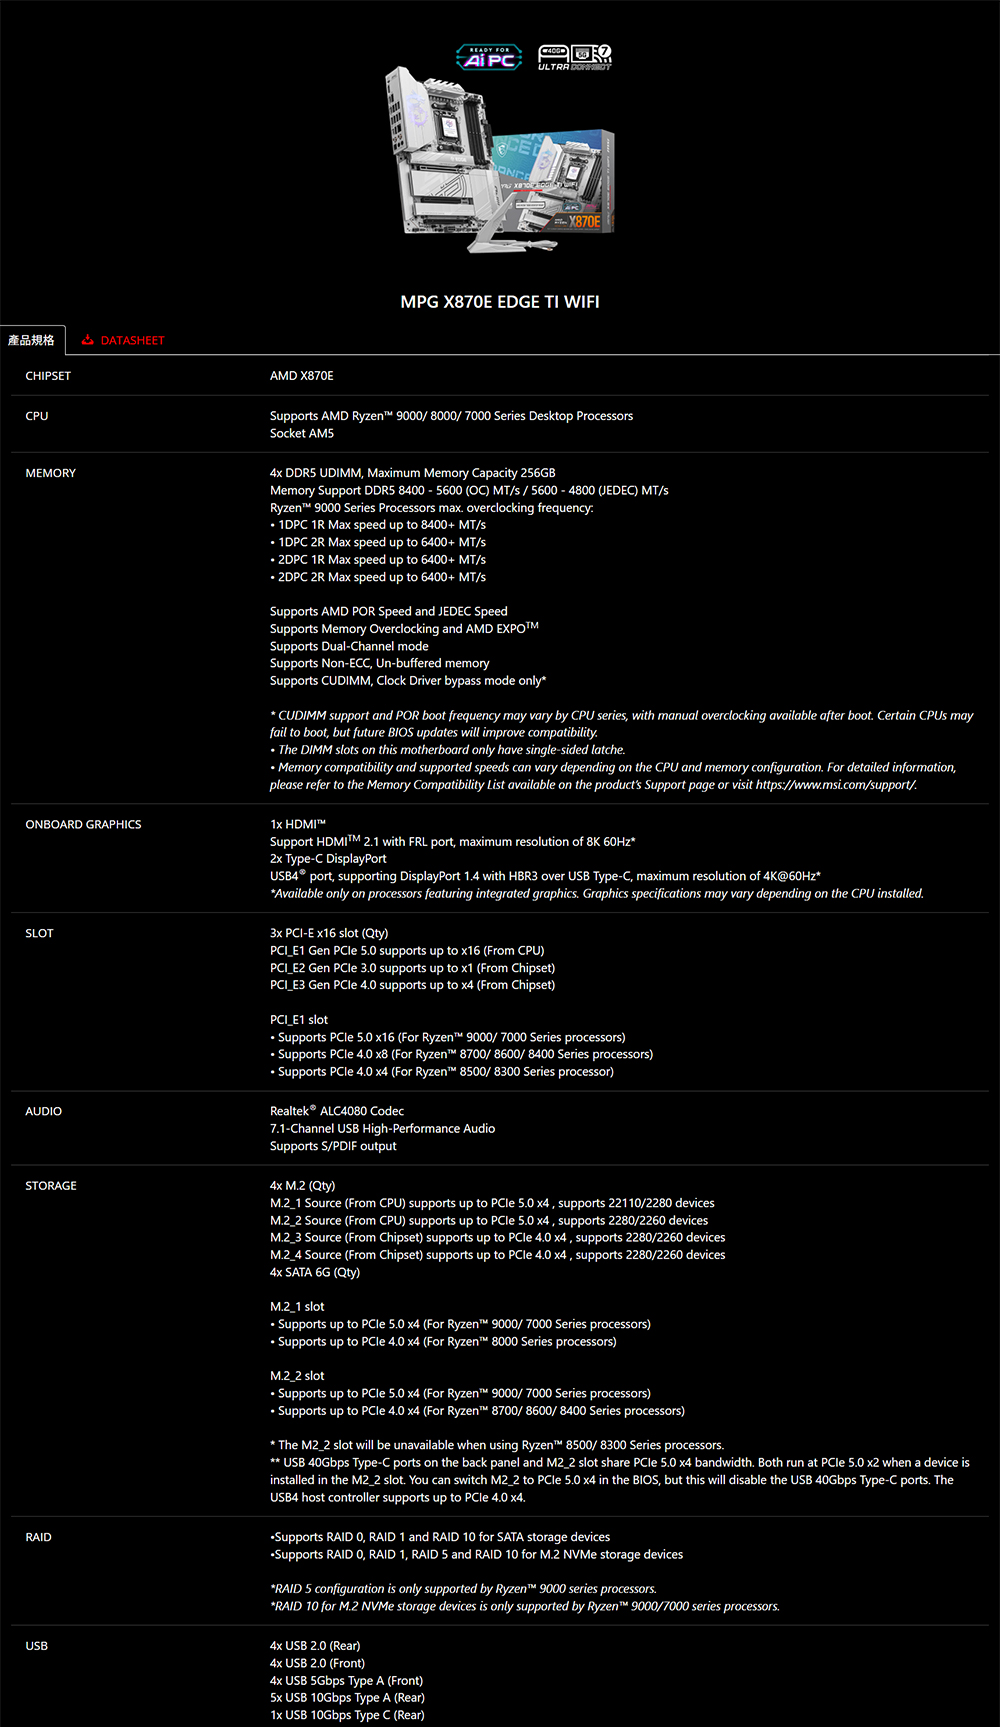Viewport: 1000px width, 1727px height.
Task: Click the white motherboard product image
Action: tap(440, 150)
